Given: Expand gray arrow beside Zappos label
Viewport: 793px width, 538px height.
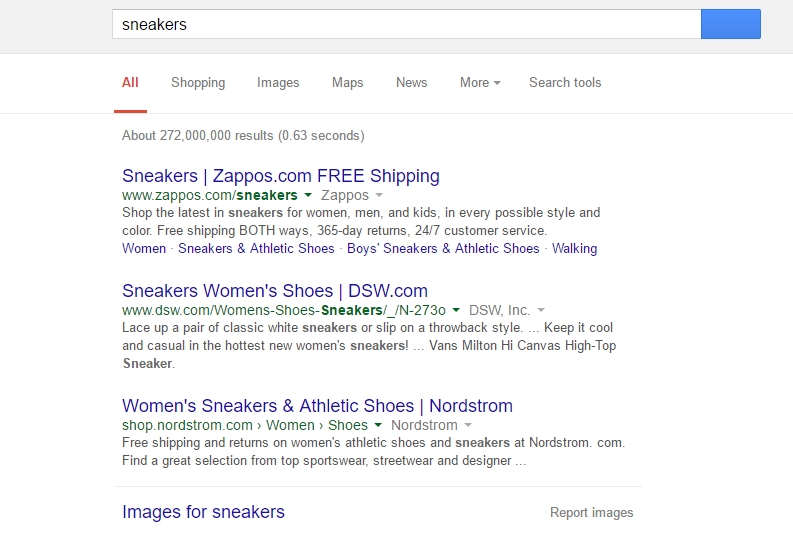Looking at the screenshot, I should (x=379, y=195).
